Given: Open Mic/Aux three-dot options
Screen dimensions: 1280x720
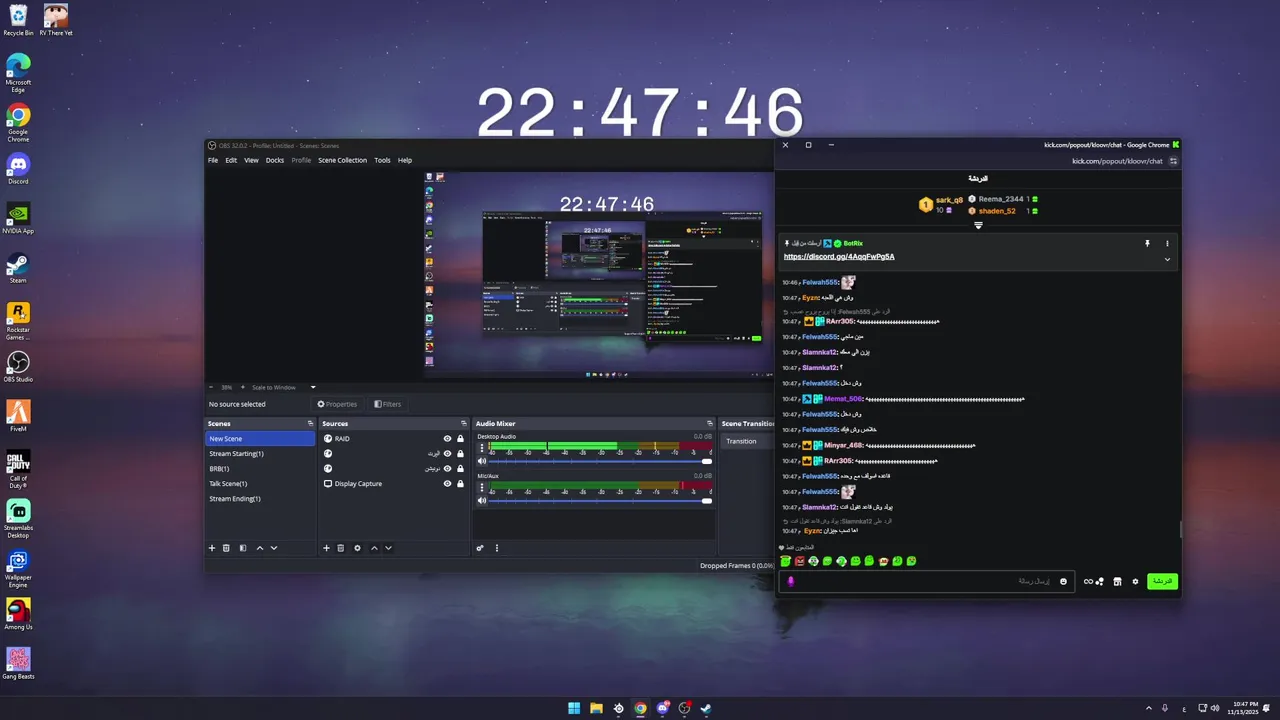Looking at the screenshot, I should [482, 487].
